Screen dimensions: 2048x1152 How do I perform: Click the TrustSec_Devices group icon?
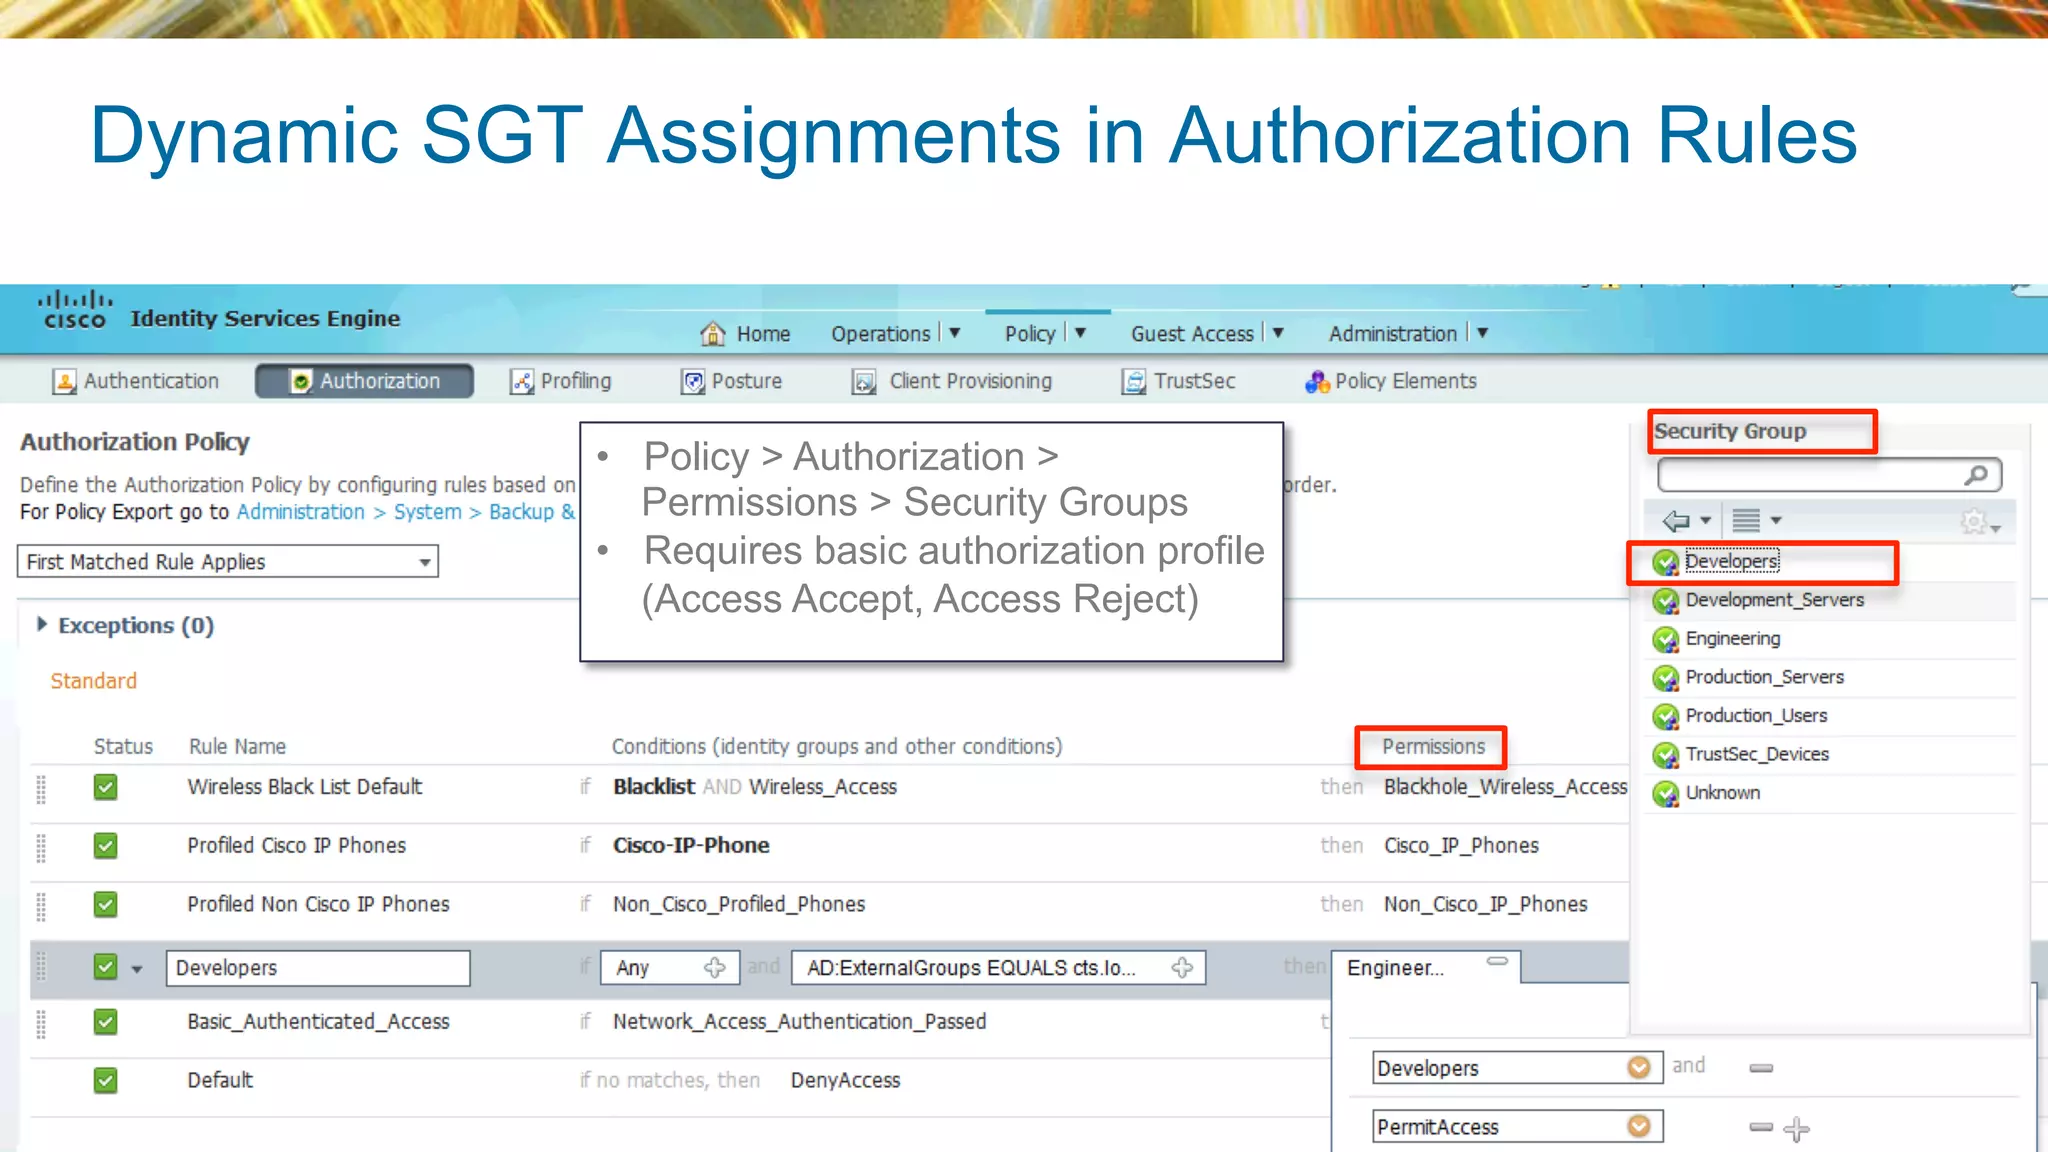pyautogui.click(x=1665, y=755)
